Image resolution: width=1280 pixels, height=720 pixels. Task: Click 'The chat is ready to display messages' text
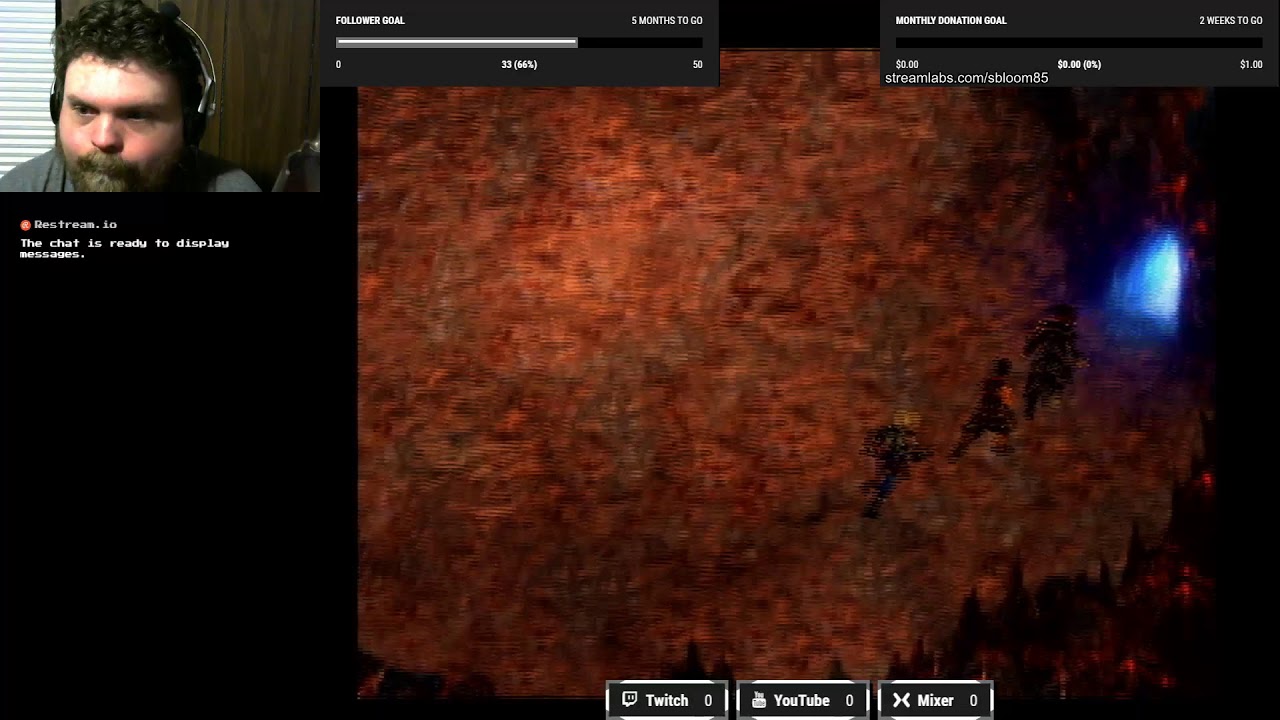(124, 248)
